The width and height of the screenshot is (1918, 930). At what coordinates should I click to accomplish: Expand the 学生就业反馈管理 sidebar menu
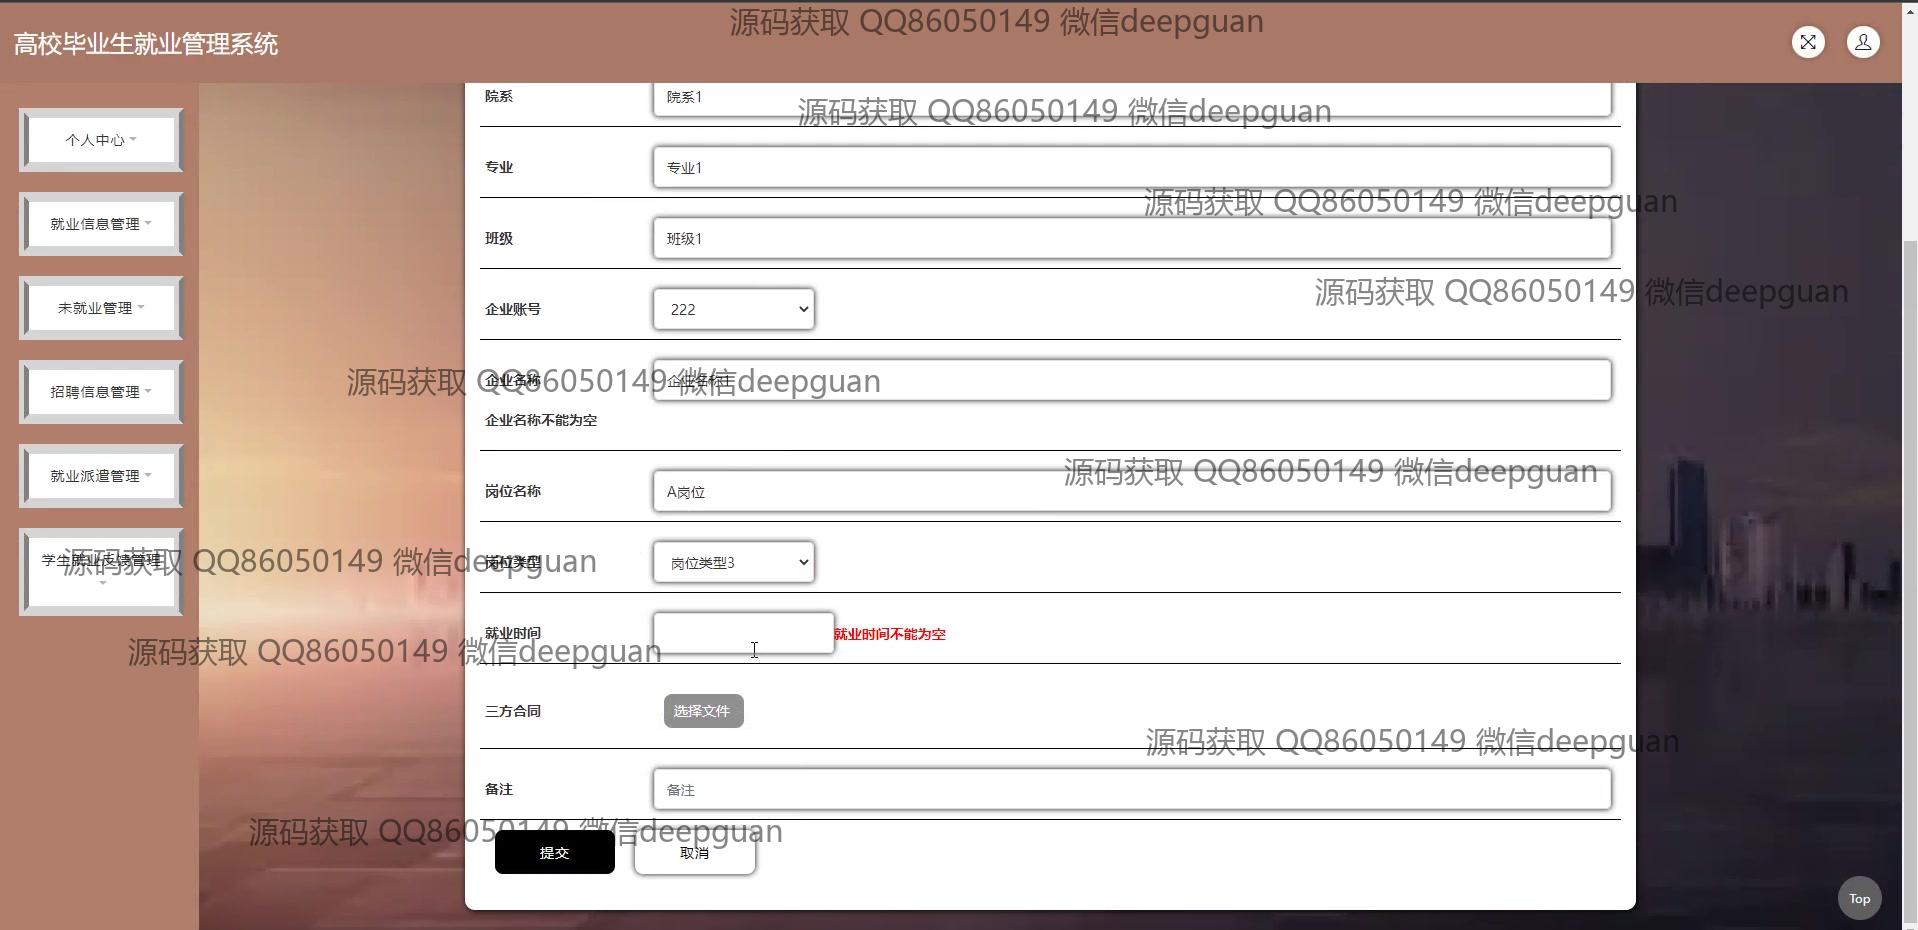tap(101, 570)
